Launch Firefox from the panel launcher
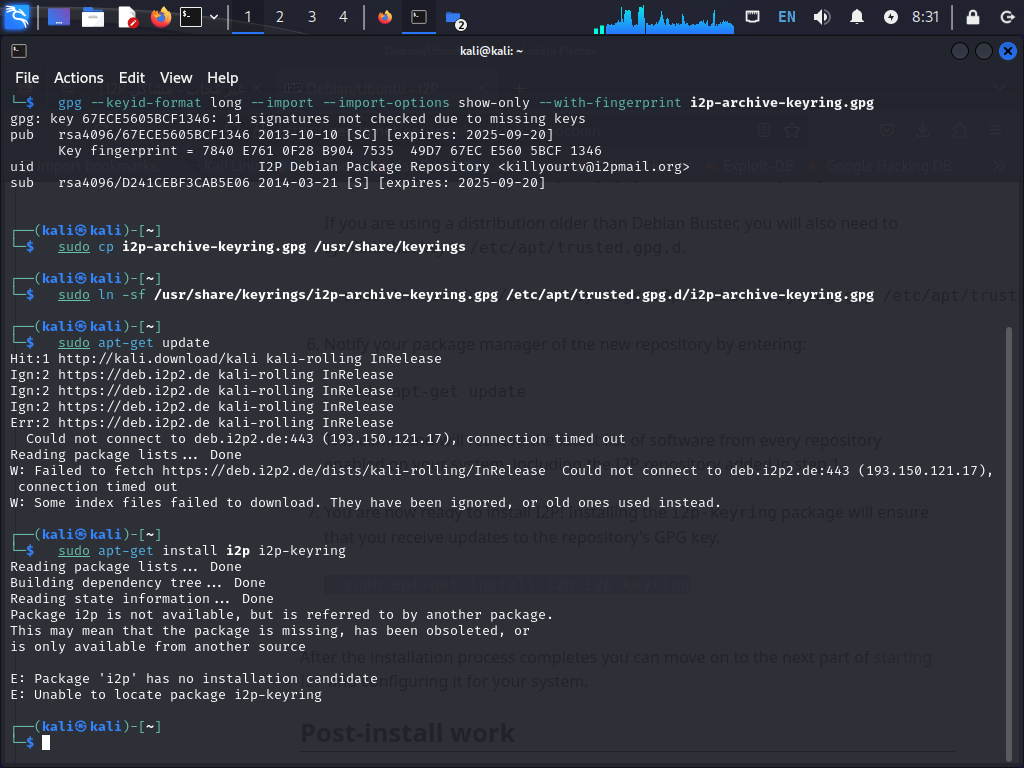This screenshot has height=768, width=1024. [x=161, y=17]
